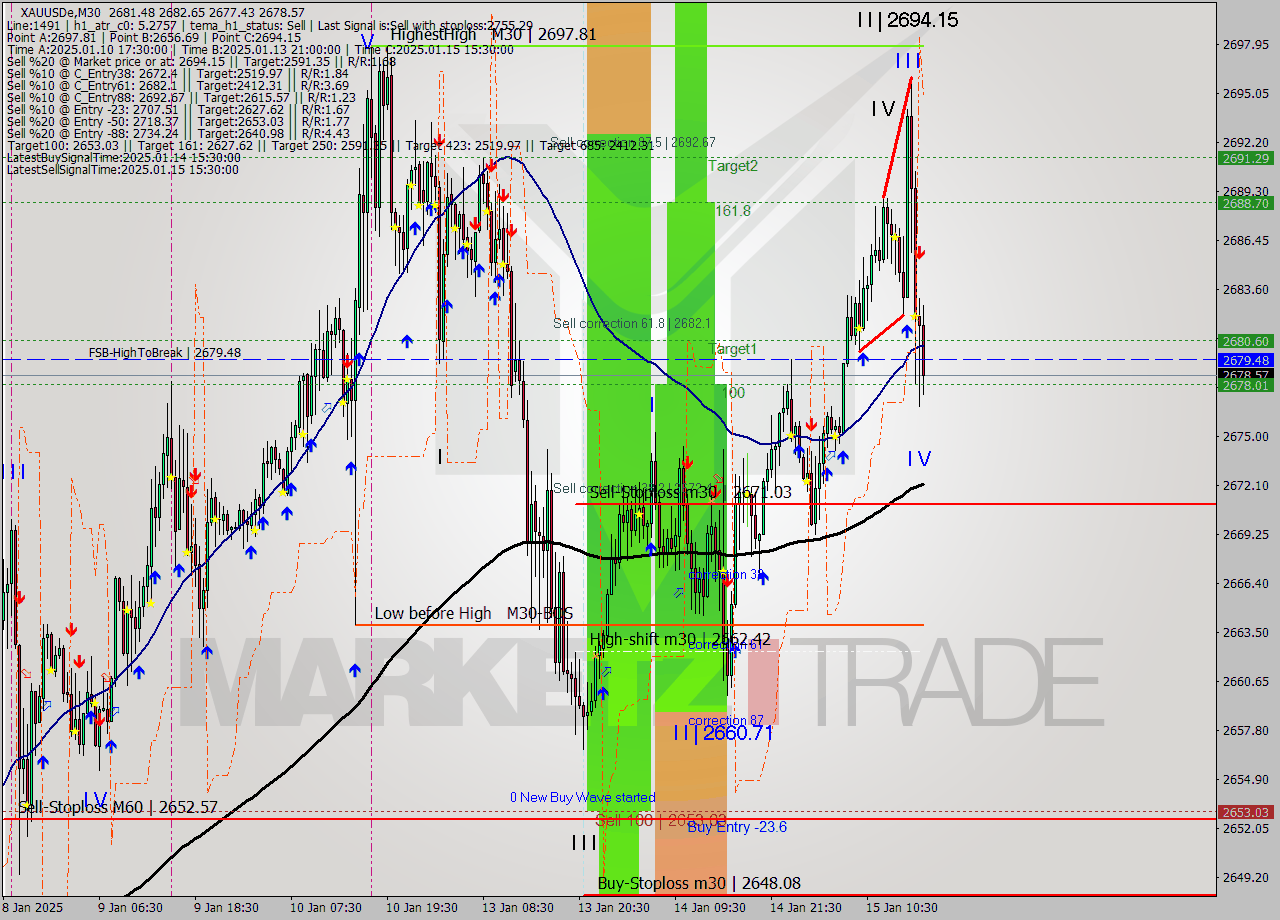Click the '13 Jan 20:30' time label
The image size is (1280, 920).
coord(614,908)
